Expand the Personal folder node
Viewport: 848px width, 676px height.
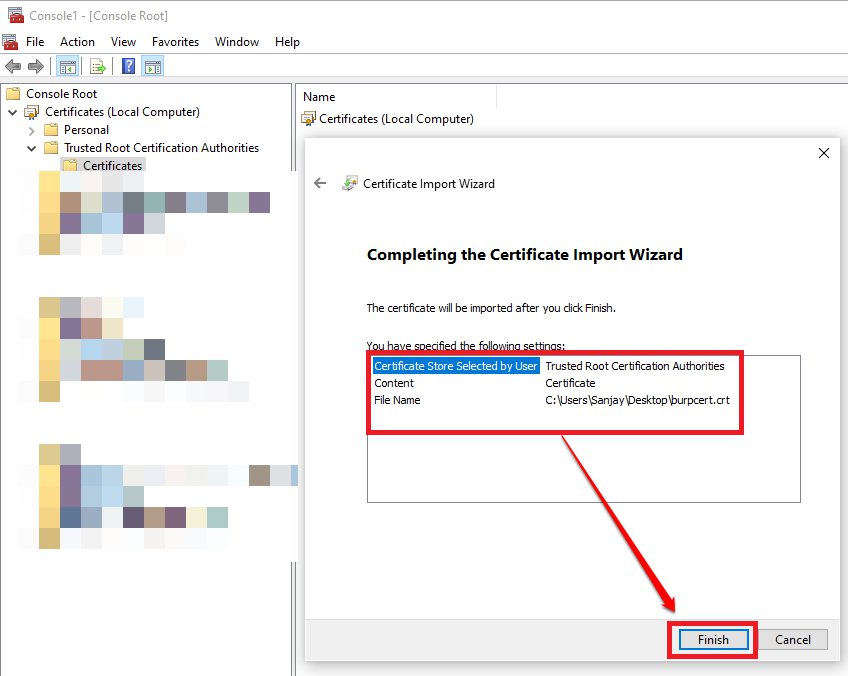click(31, 130)
